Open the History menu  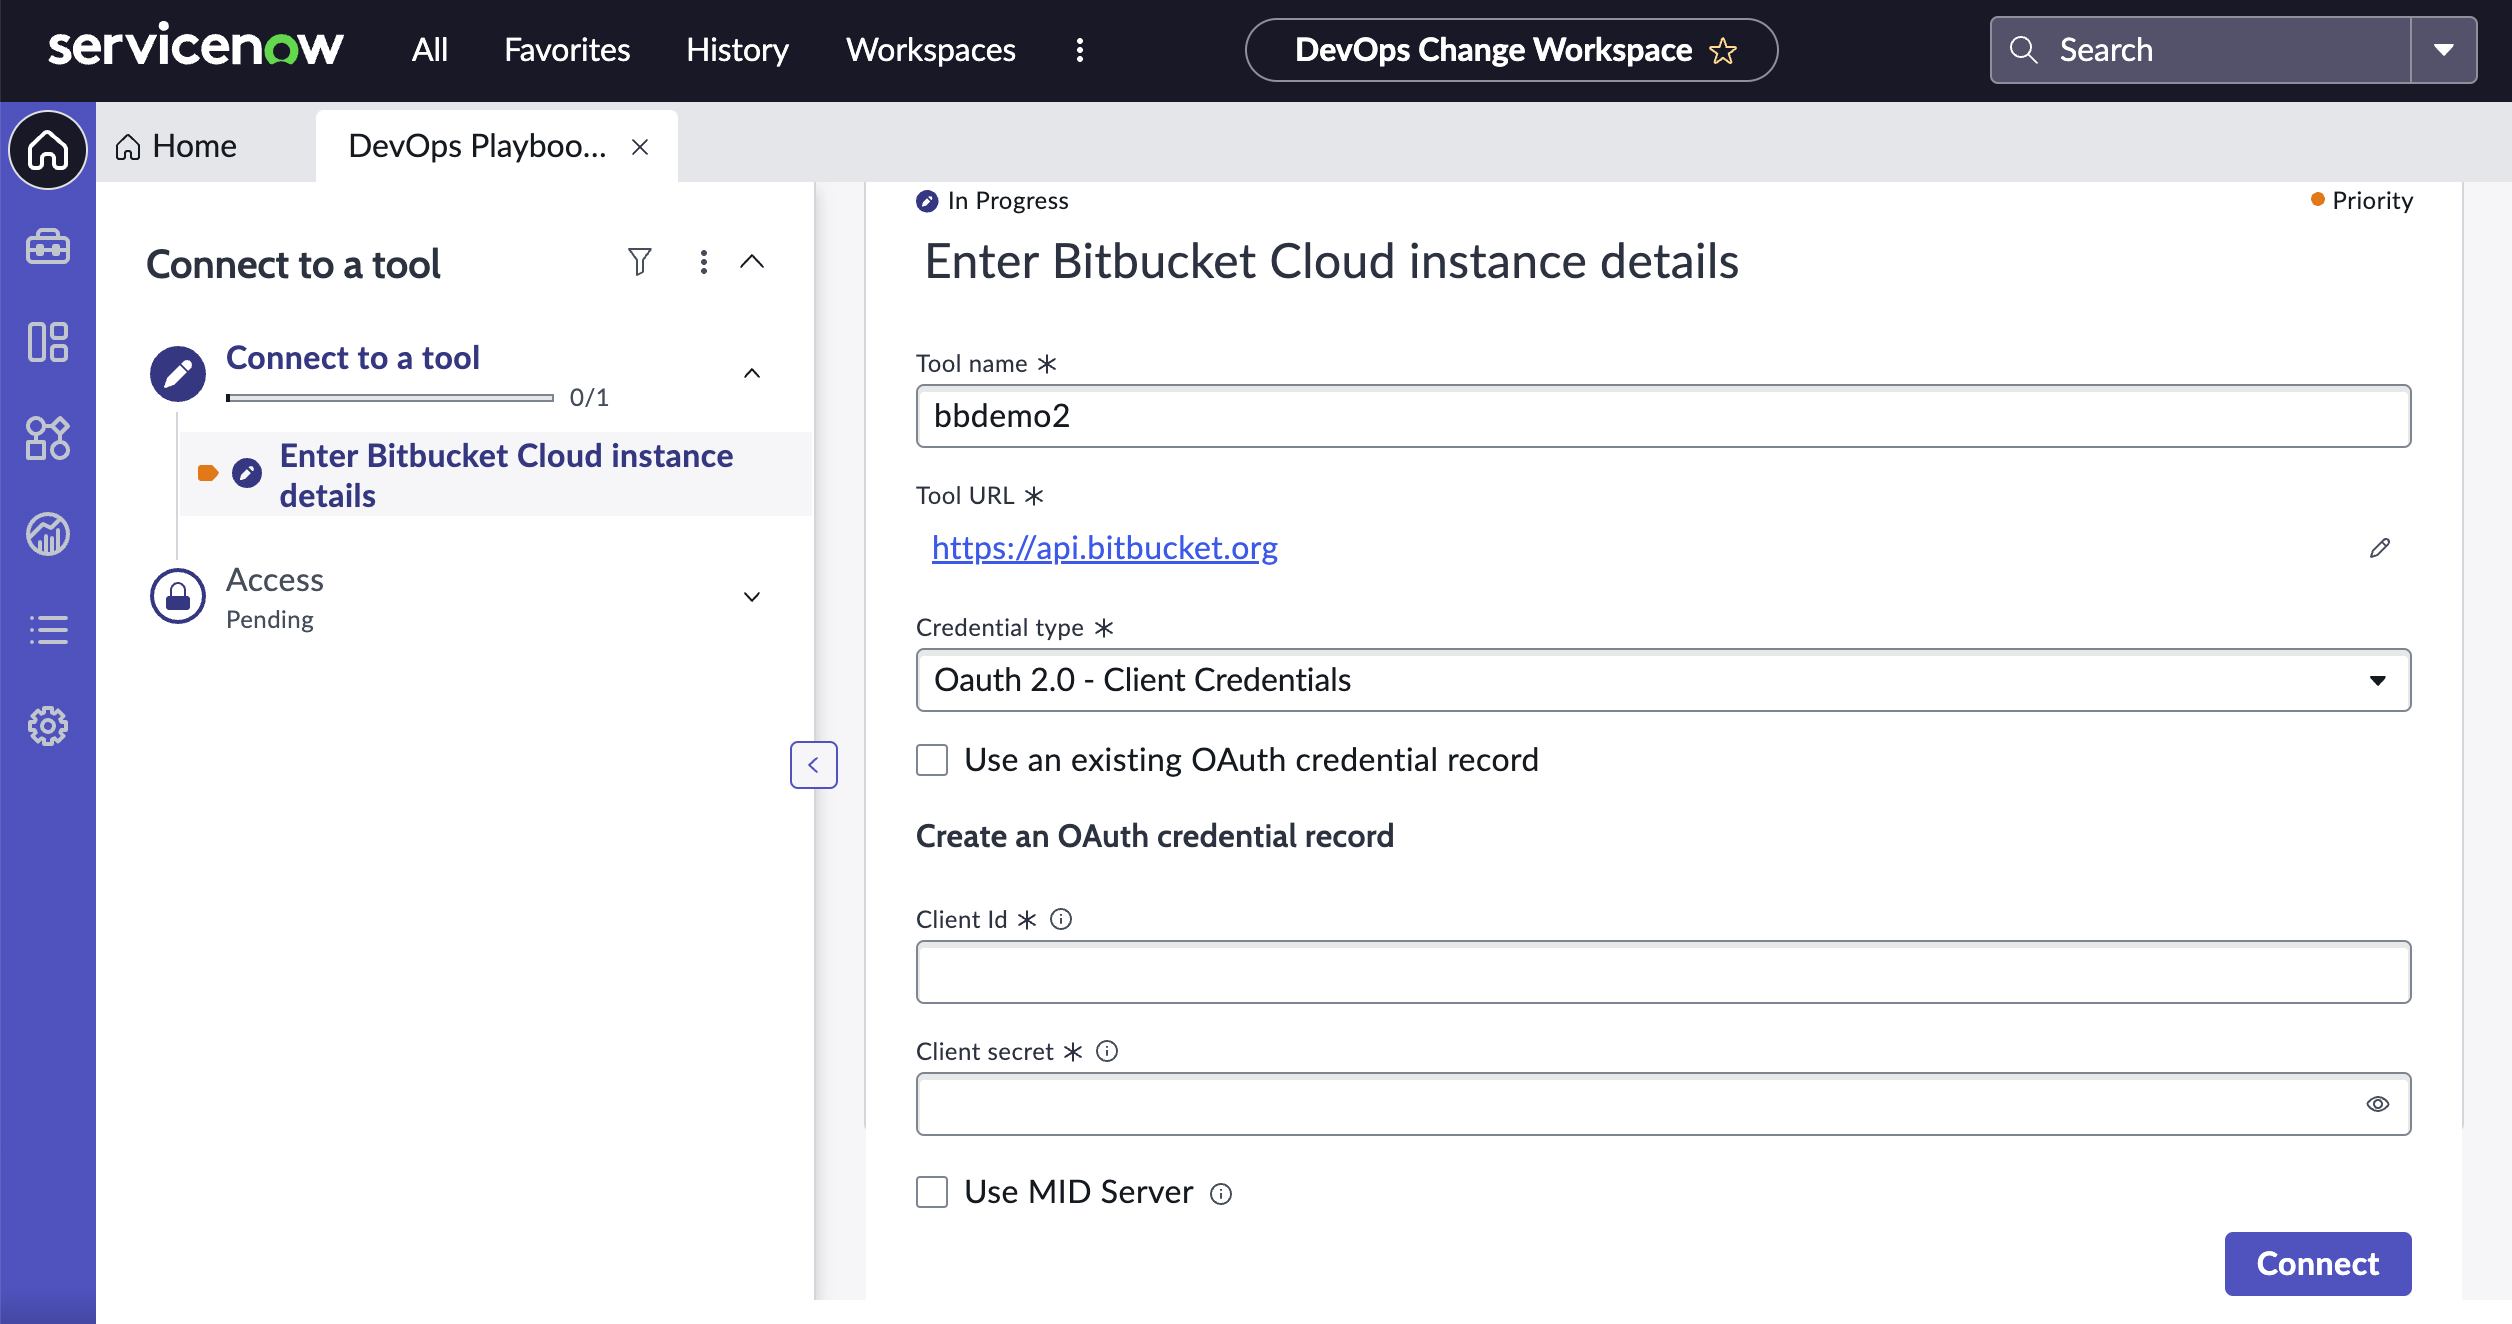tap(738, 50)
